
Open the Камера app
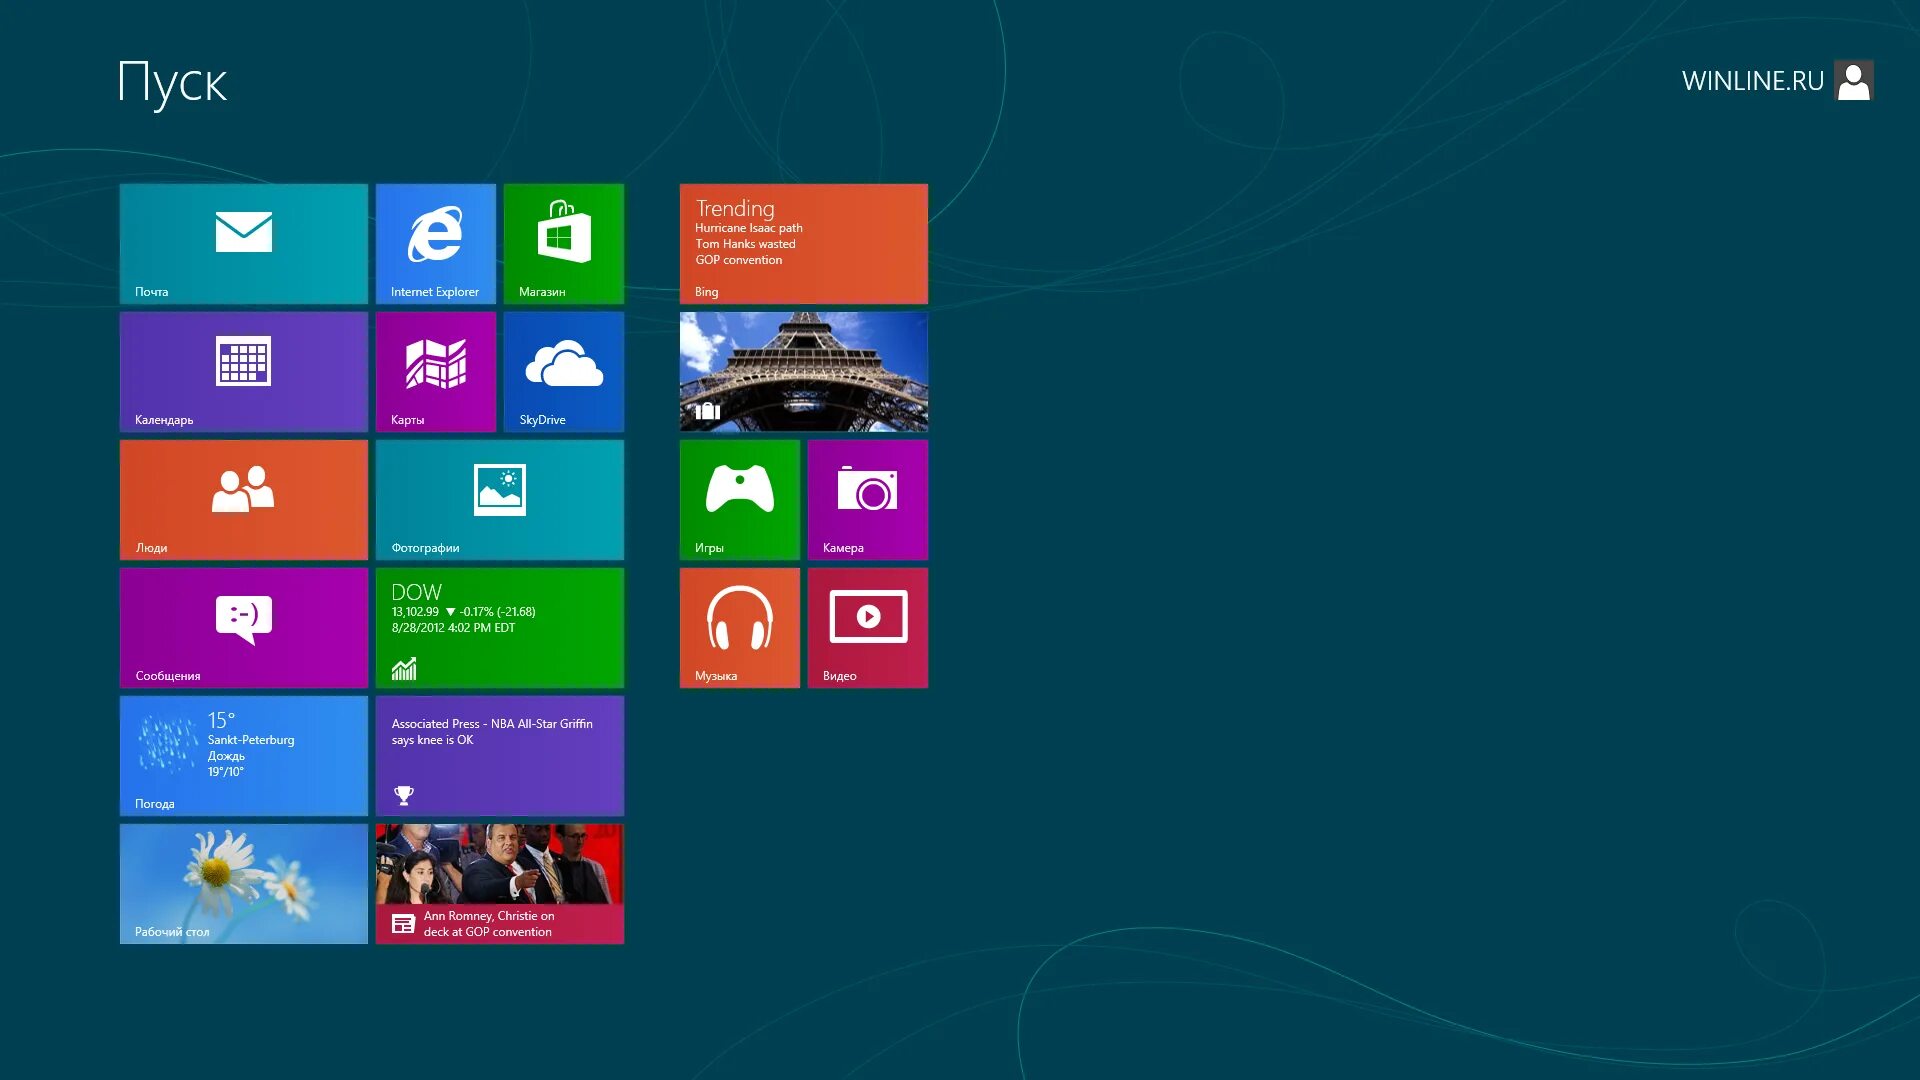(x=867, y=499)
